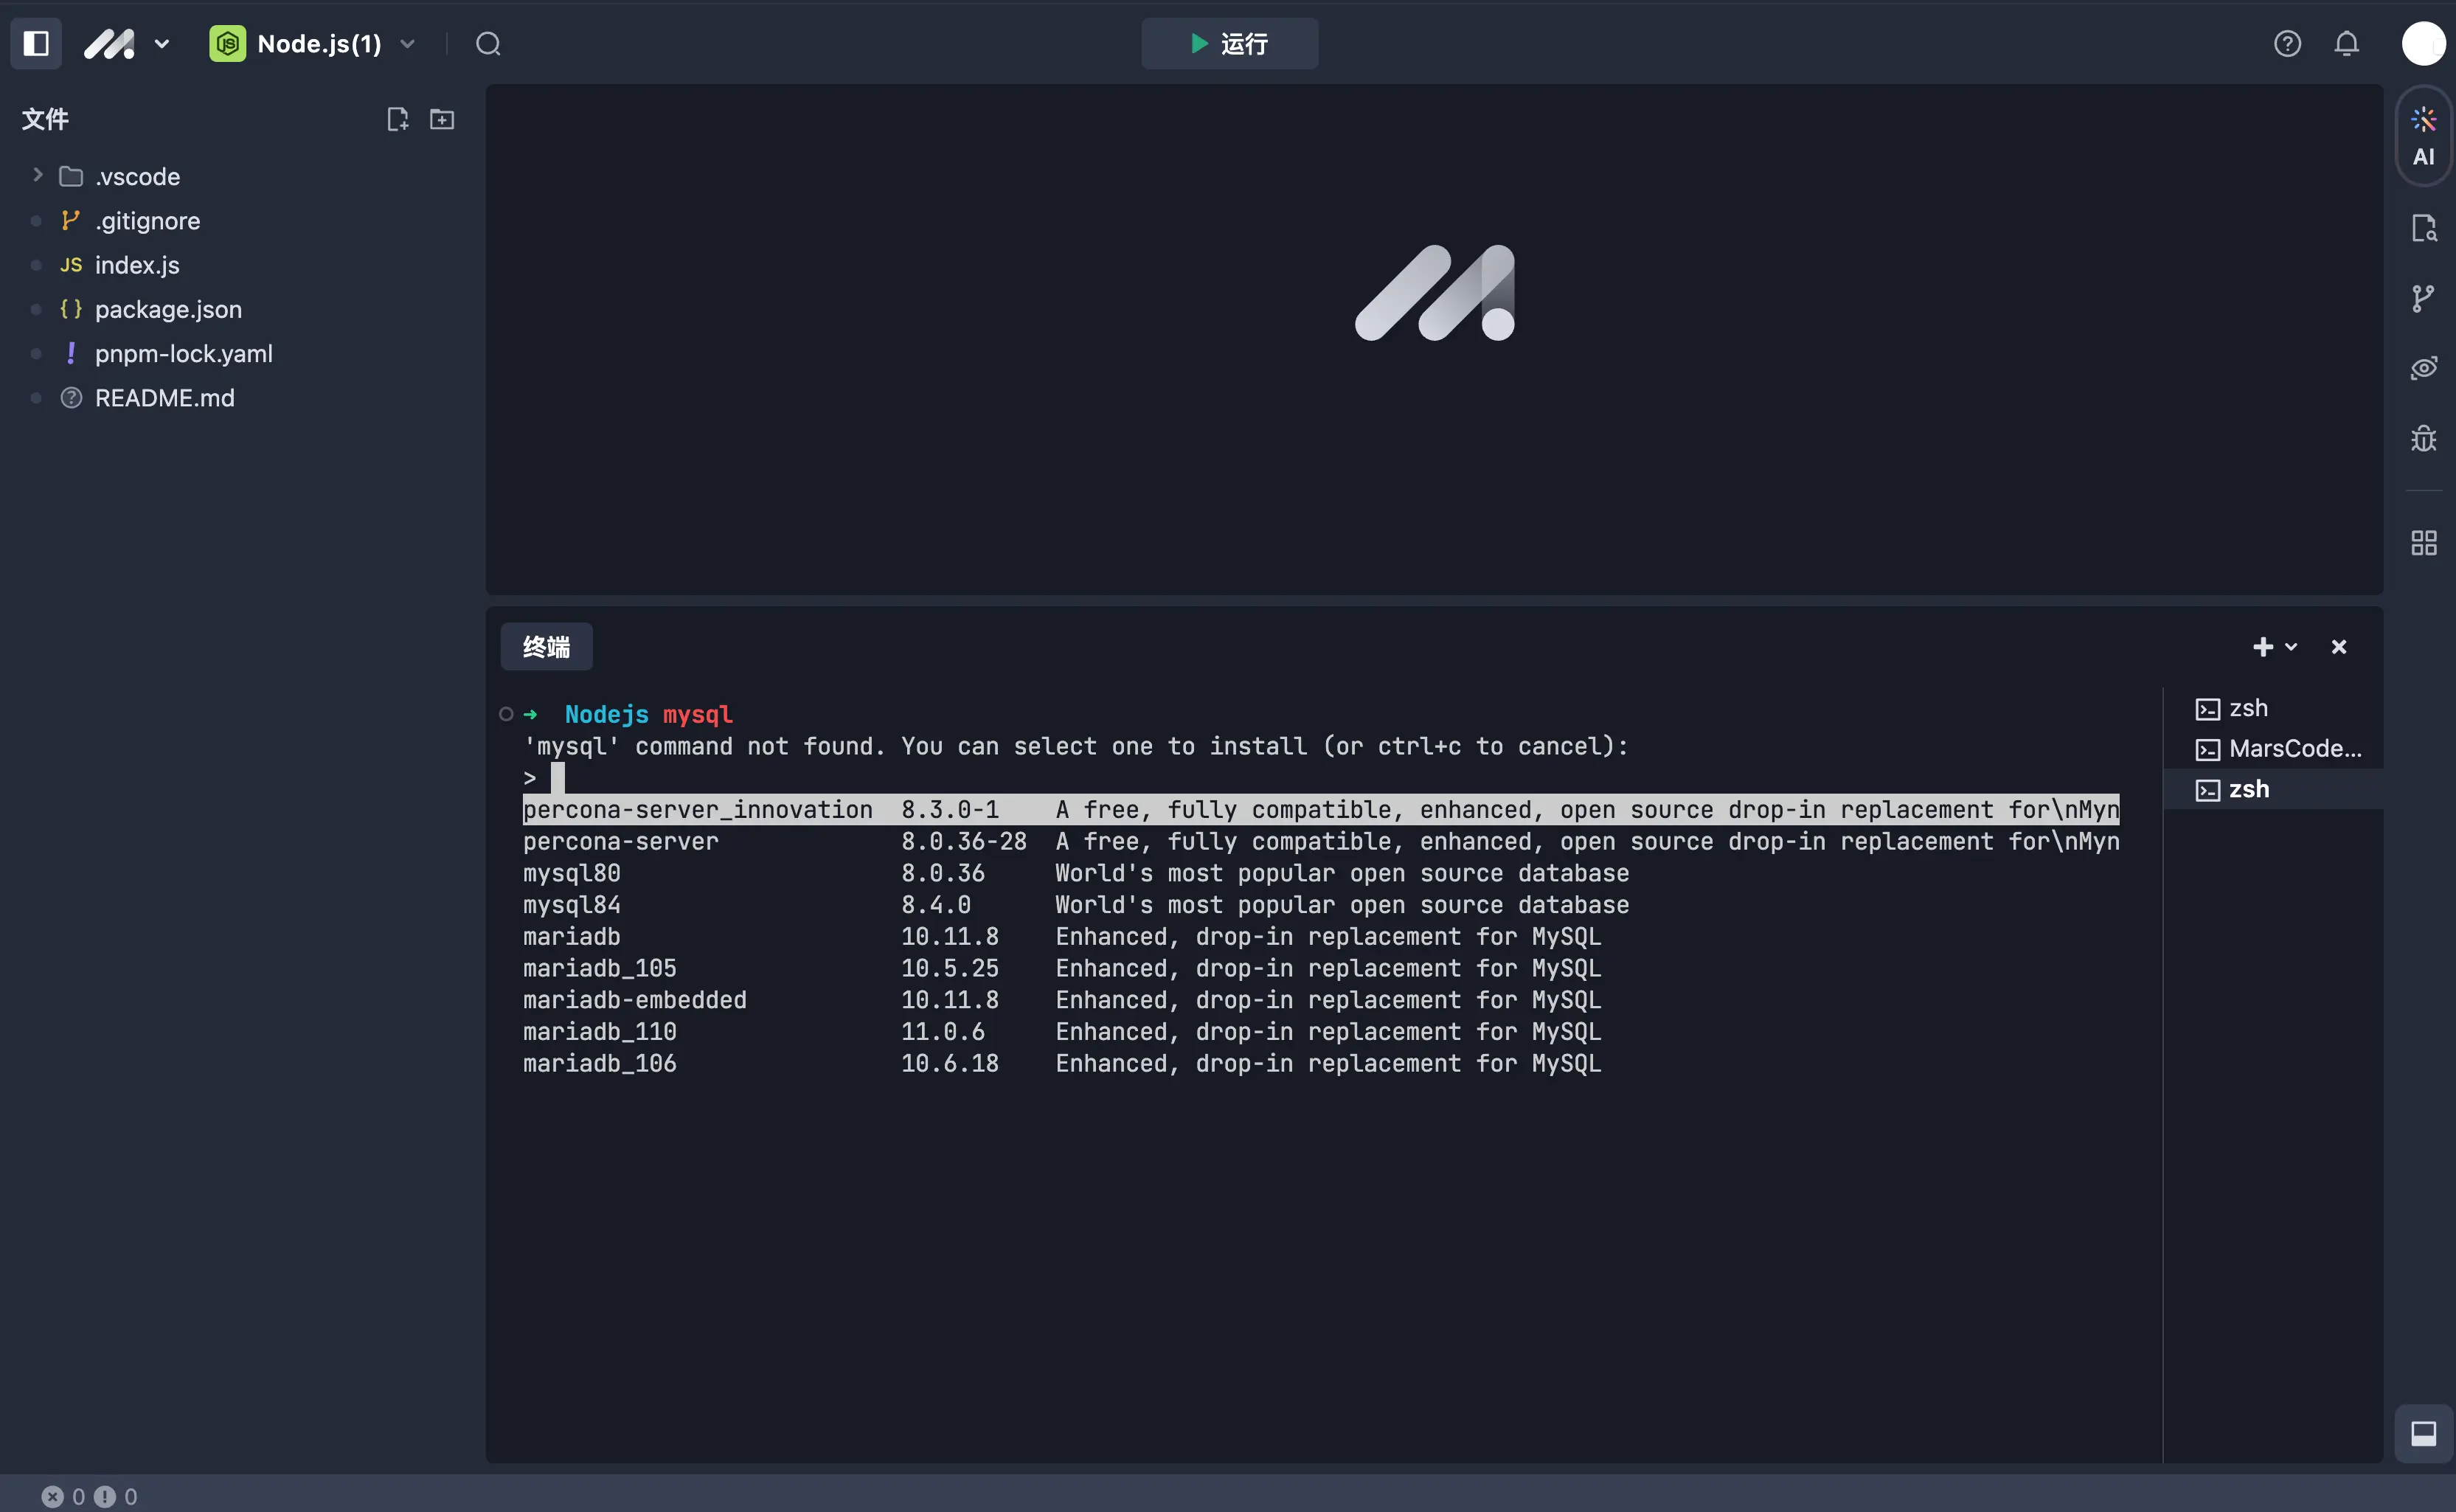The height and width of the screenshot is (1512, 2456).
Task: Open the debug bug icon
Action: [2423, 438]
